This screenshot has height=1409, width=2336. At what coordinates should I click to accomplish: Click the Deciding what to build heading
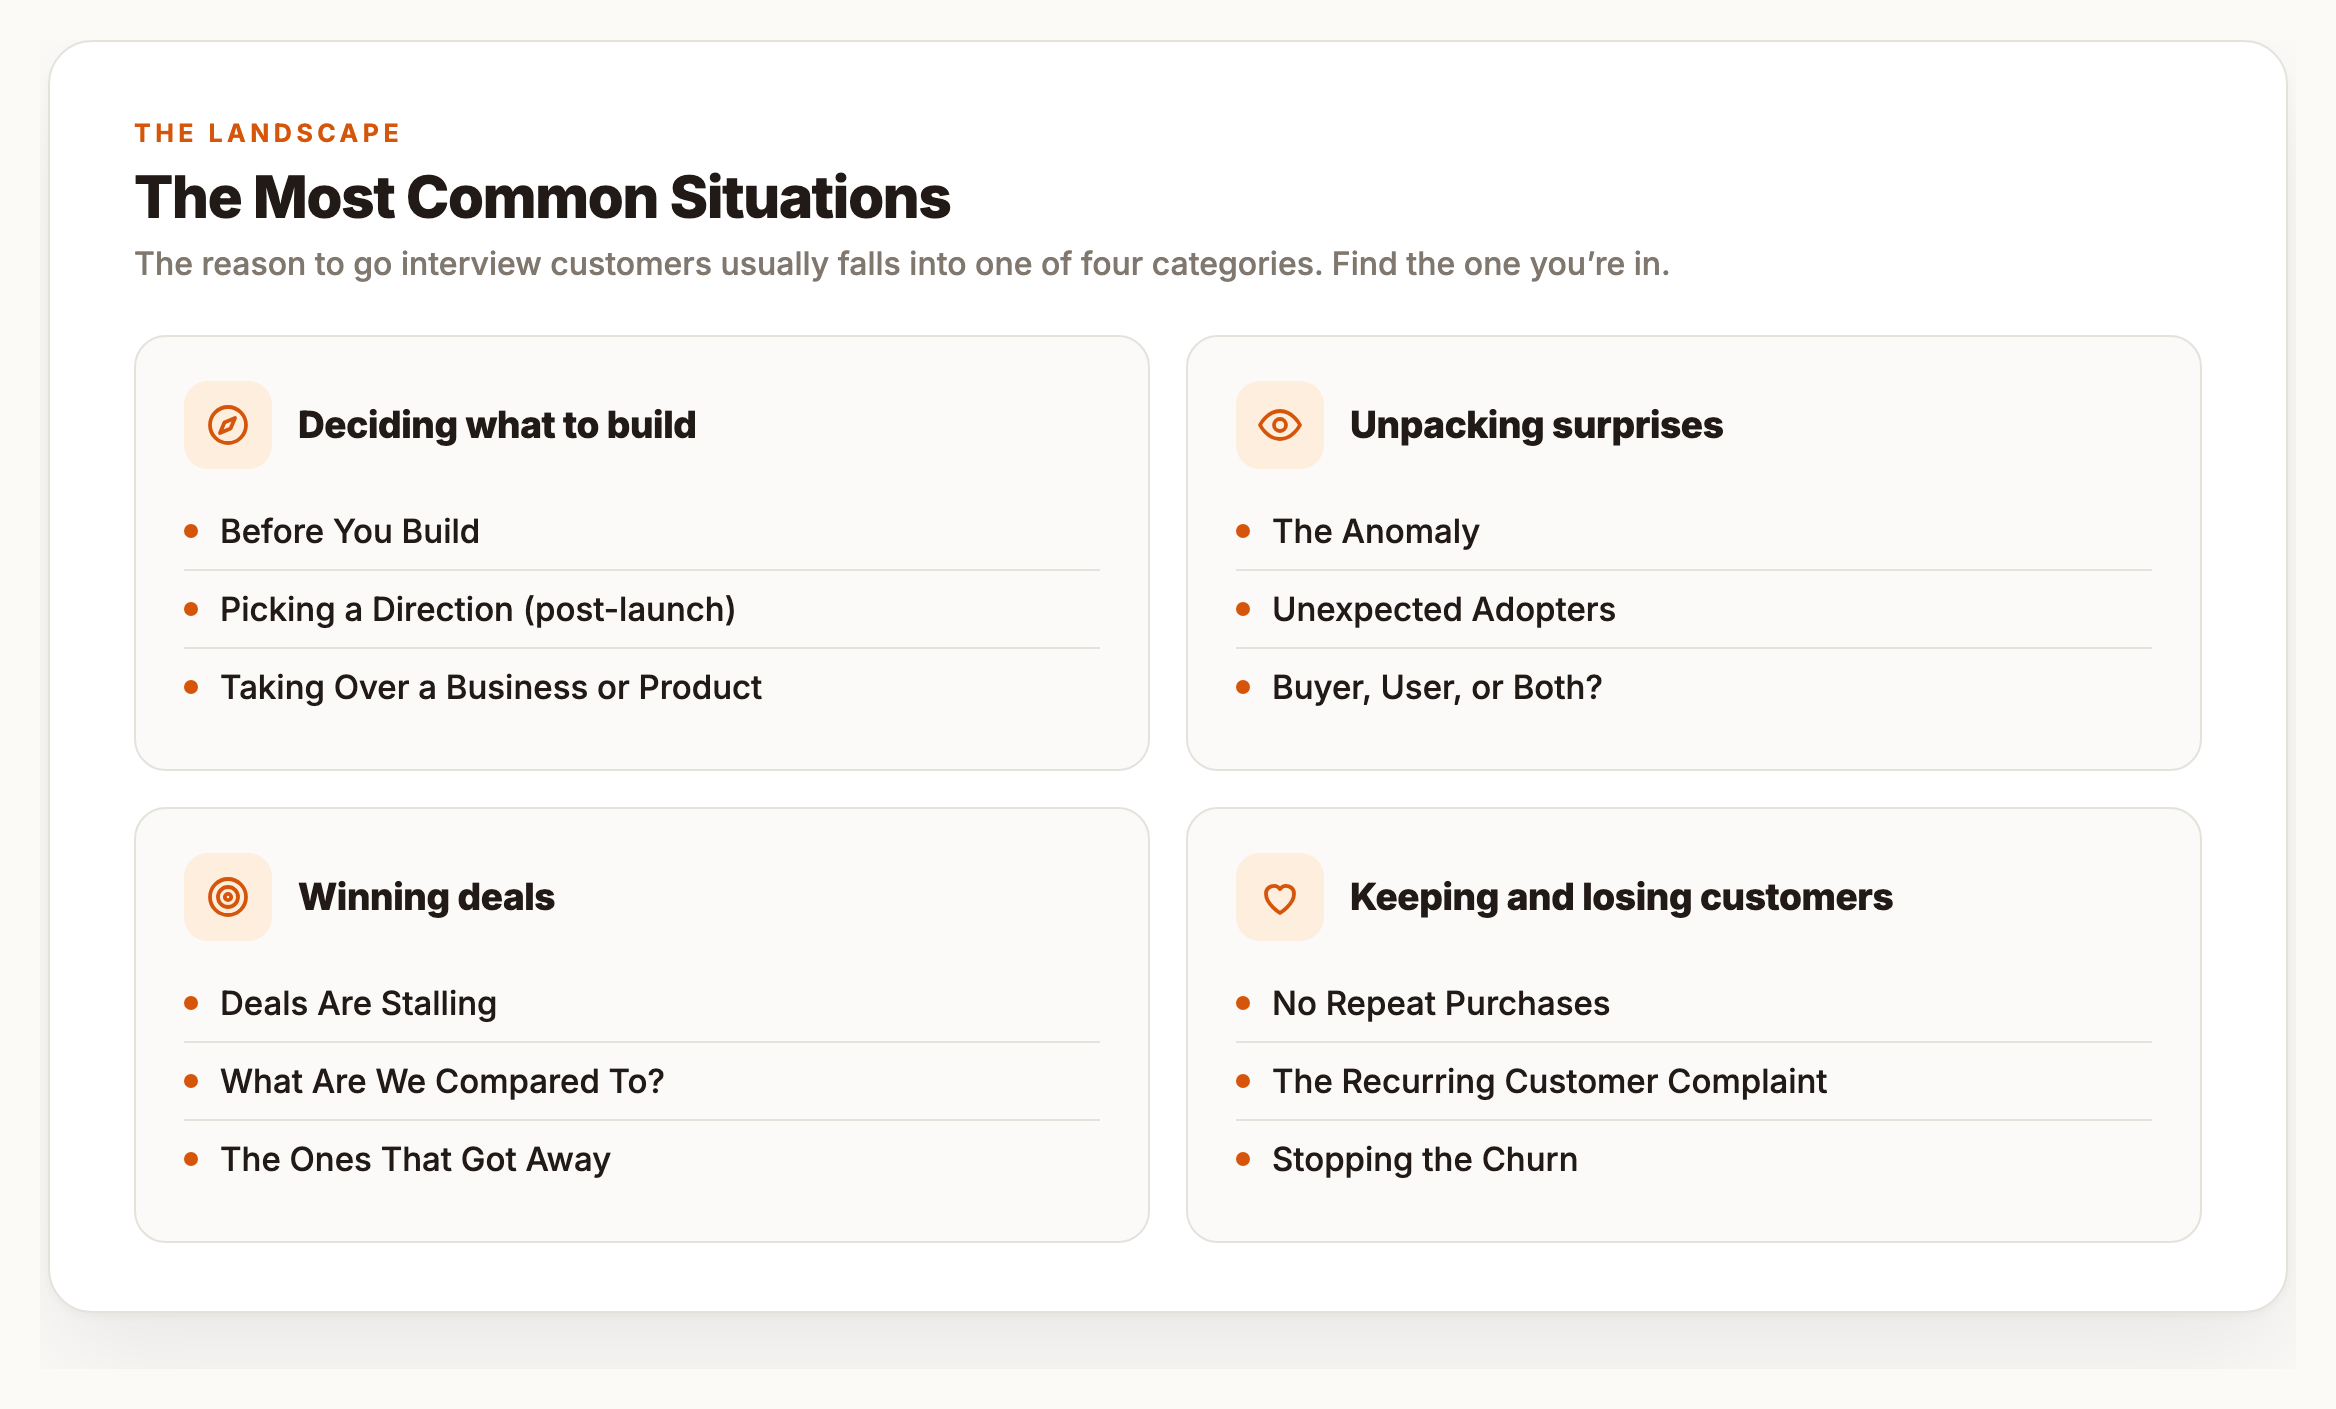tap(497, 425)
